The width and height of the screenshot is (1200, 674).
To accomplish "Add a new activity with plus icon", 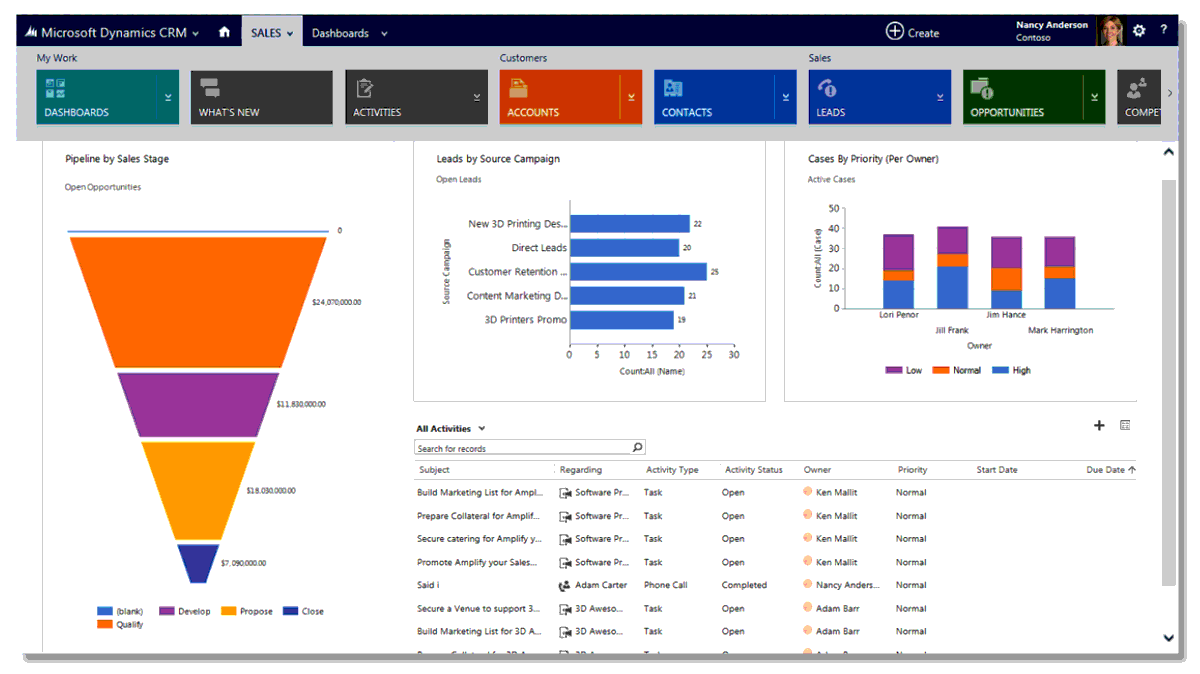I will pyautogui.click(x=1099, y=425).
